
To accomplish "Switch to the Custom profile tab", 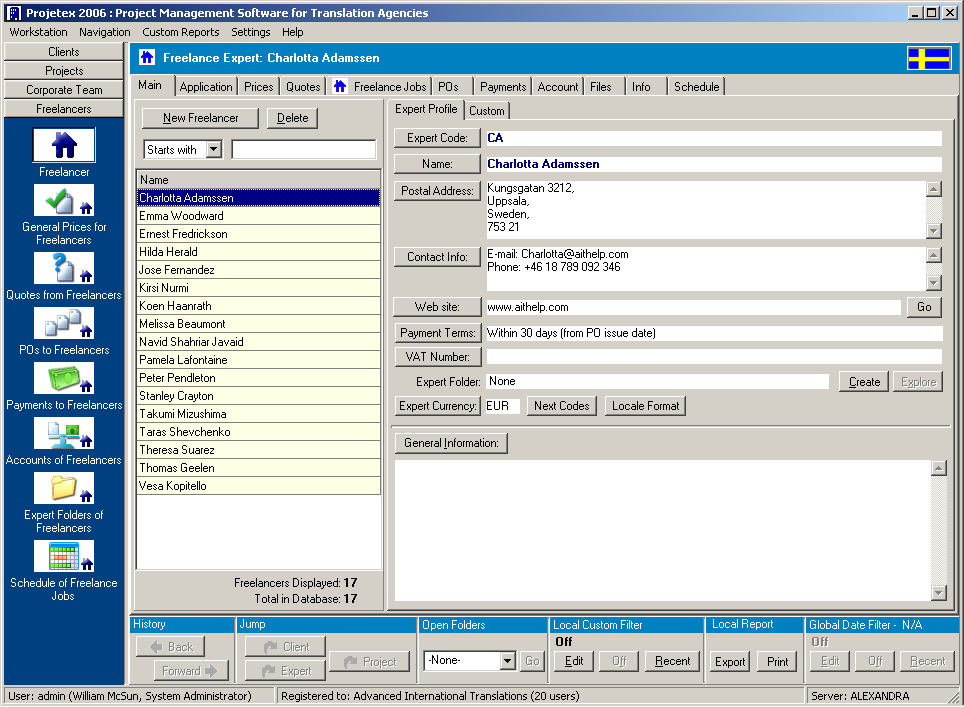I will (x=487, y=111).
